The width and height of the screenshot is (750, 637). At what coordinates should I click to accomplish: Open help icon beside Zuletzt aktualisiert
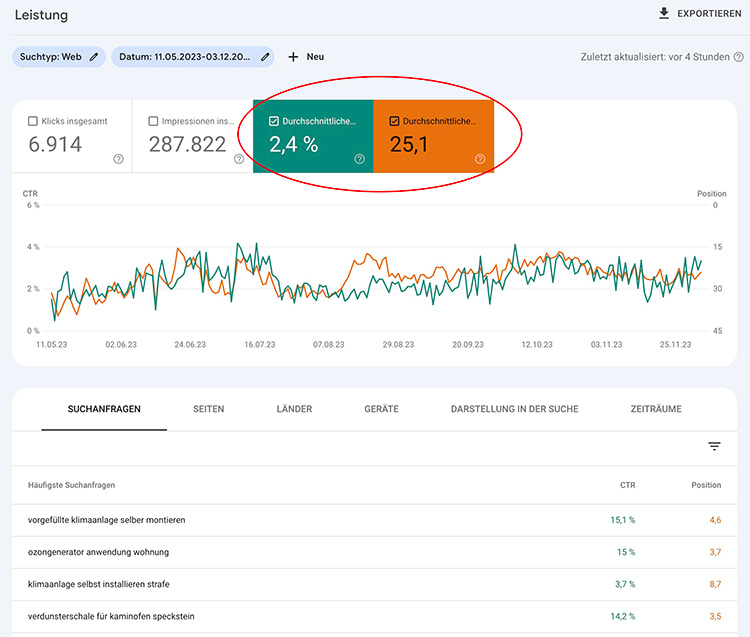tap(739, 57)
